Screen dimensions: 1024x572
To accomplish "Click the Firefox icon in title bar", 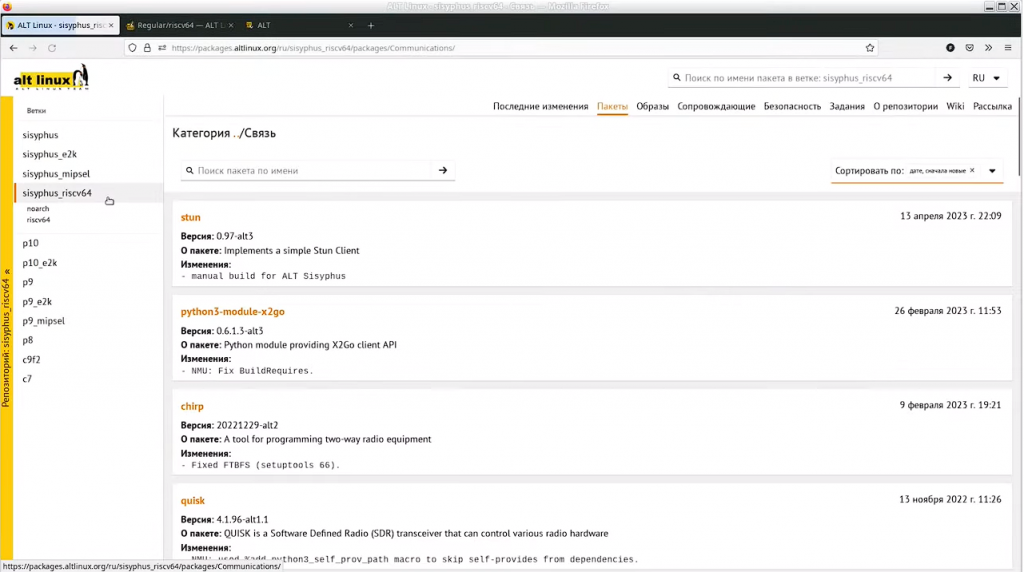I will click(x=7, y=7).
